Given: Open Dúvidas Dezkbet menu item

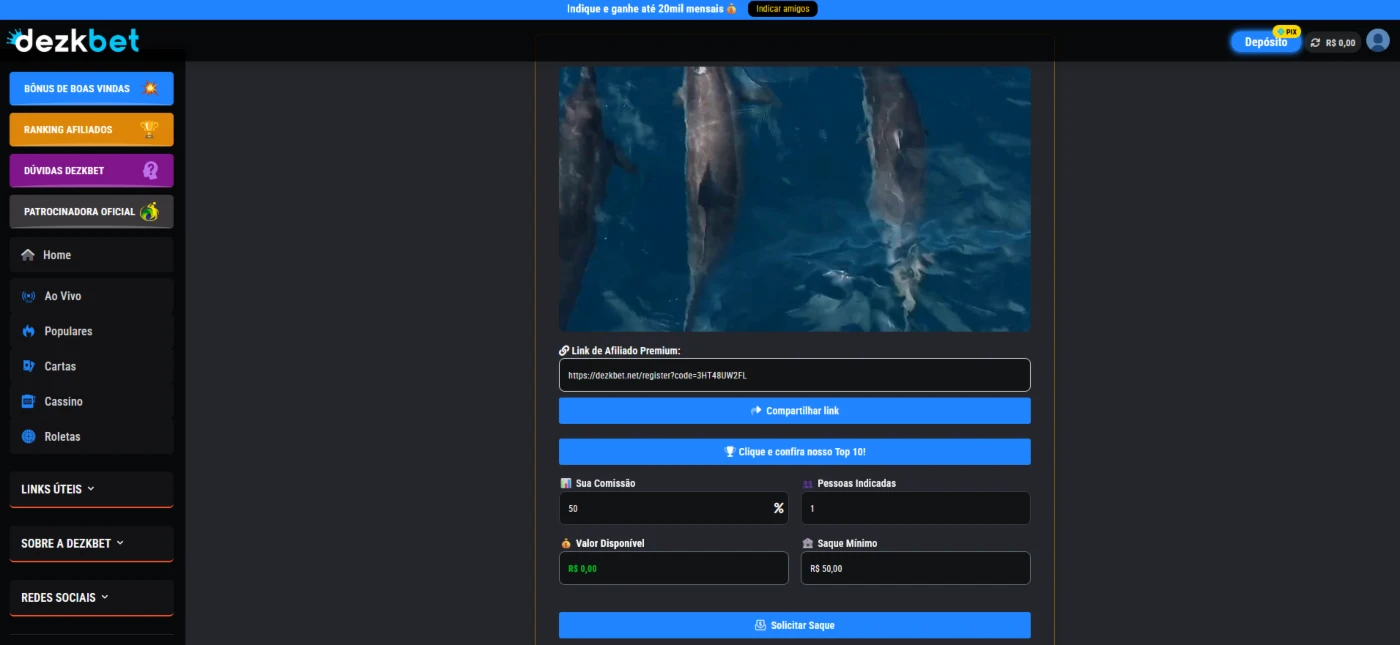Looking at the screenshot, I should pos(91,171).
